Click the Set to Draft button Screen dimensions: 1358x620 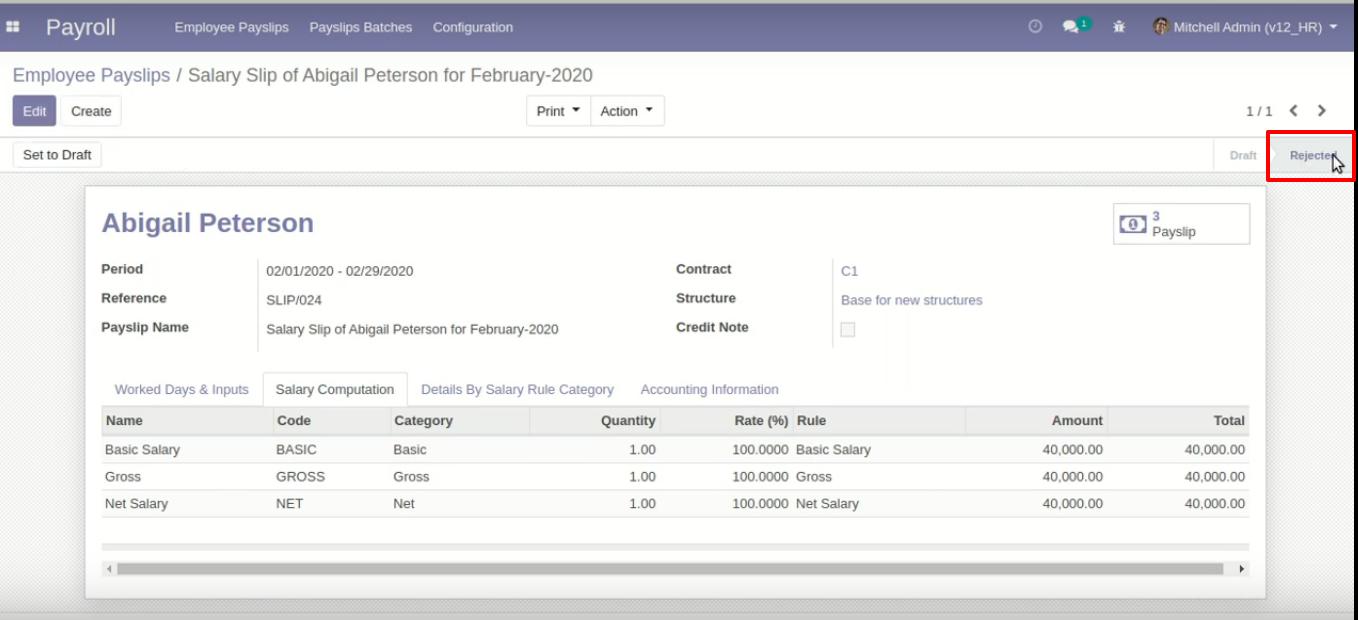click(x=57, y=155)
